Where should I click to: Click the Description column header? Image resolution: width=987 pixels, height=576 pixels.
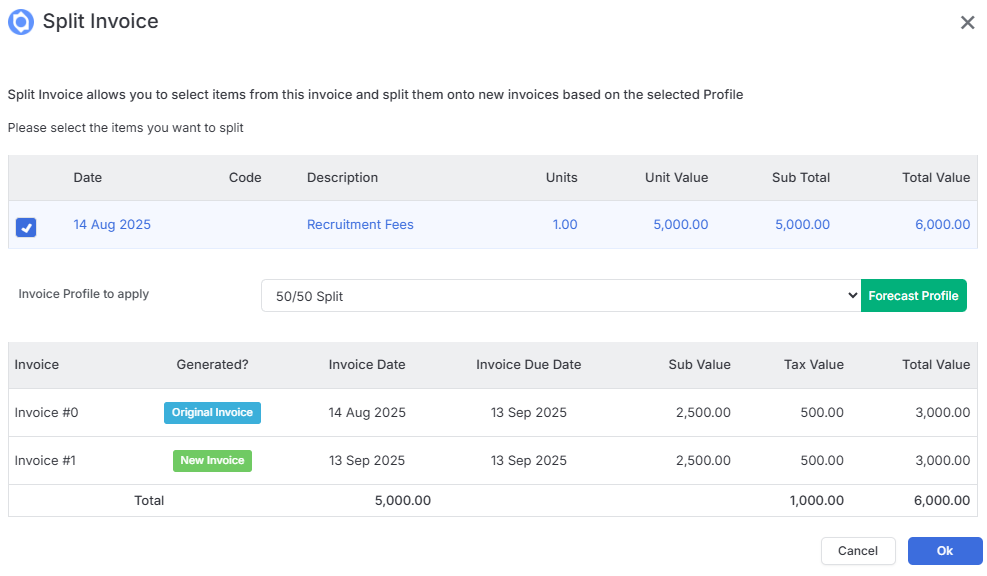(x=342, y=178)
